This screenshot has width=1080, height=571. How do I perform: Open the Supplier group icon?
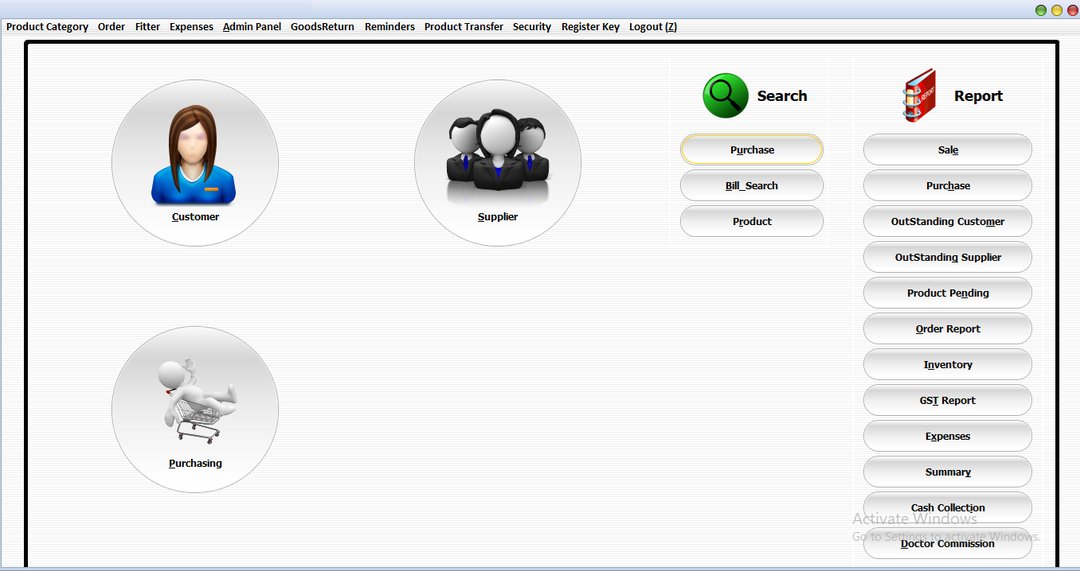tap(497, 162)
